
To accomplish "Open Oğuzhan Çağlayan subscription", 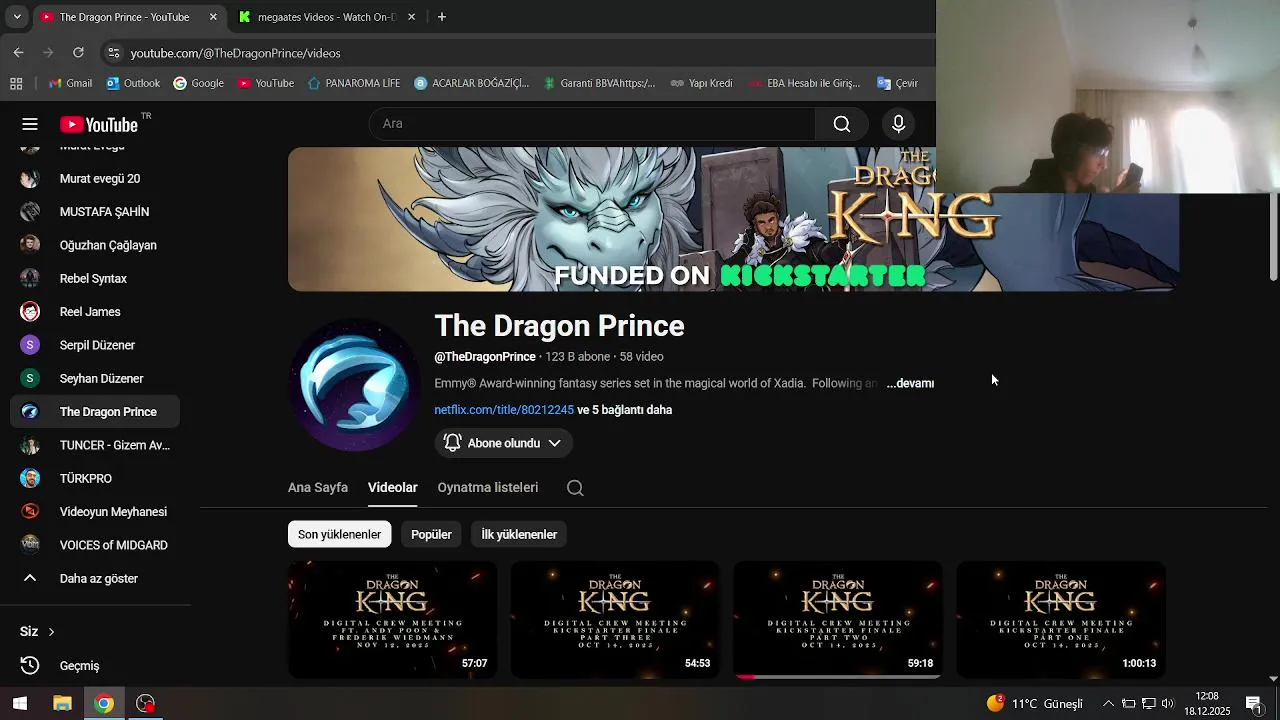I will 95,245.
